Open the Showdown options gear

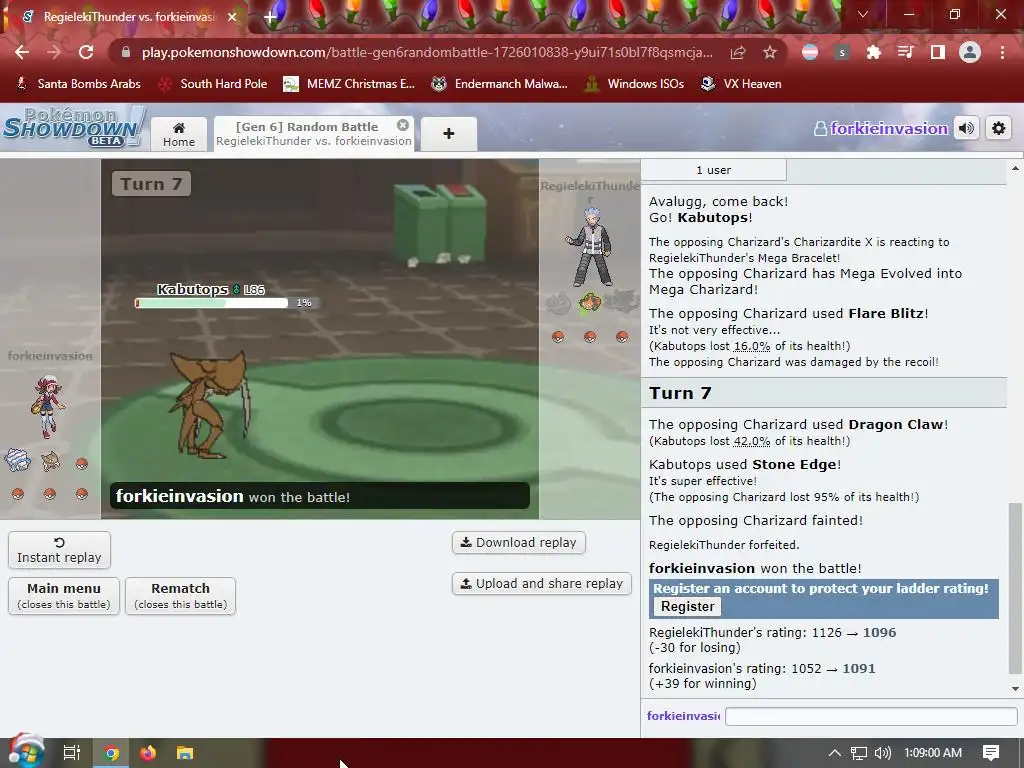point(998,129)
